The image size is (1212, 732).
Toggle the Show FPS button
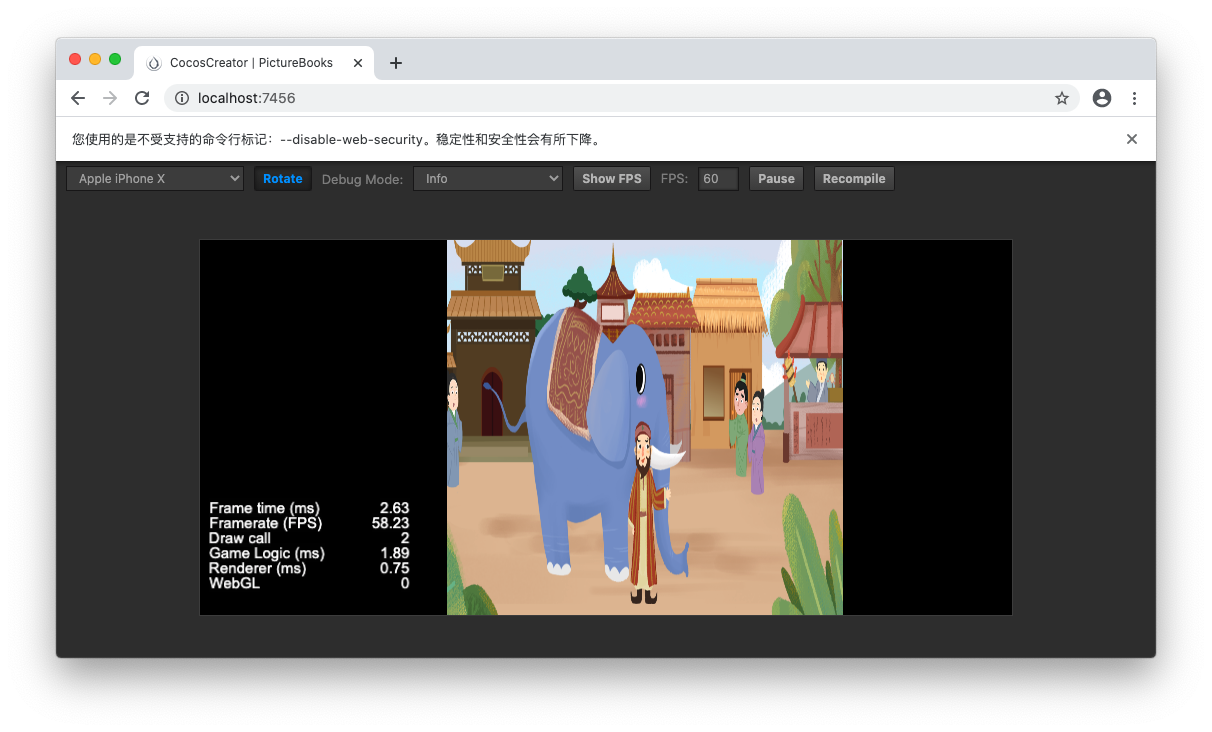click(x=612, y=179)
